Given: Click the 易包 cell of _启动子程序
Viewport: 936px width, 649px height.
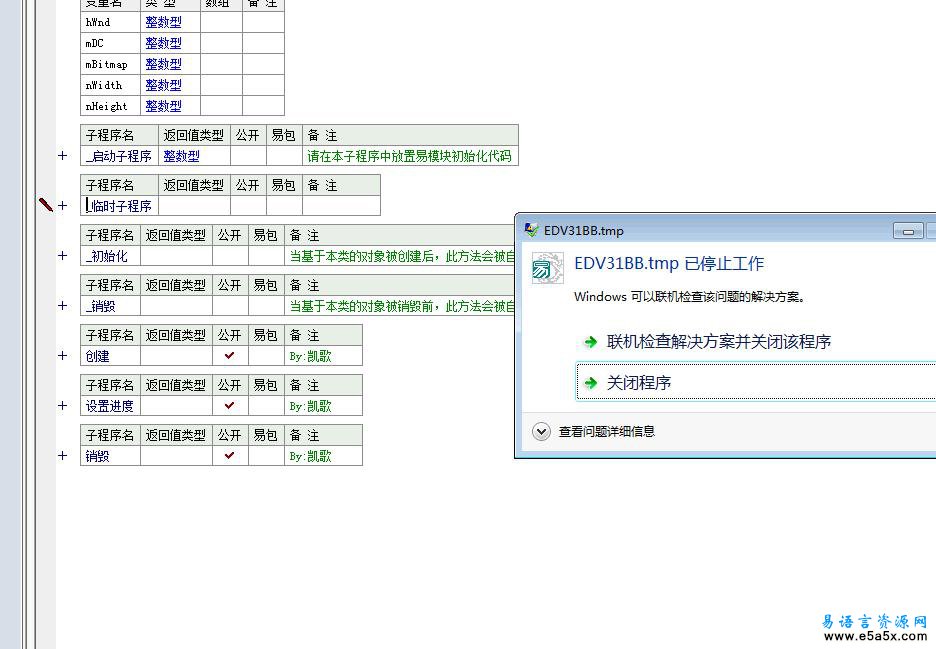Looking at the screenshot, I should point(284,156).
